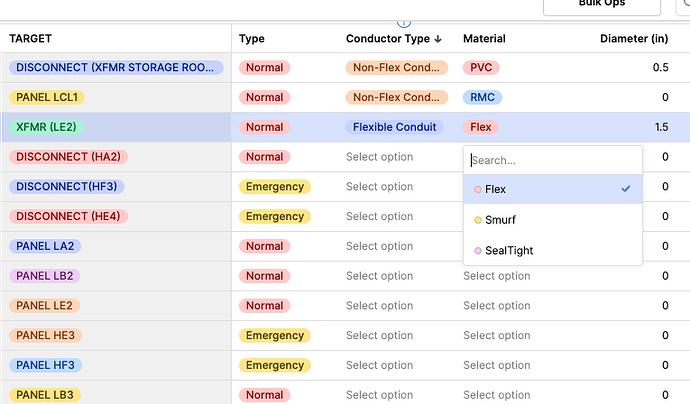This screenshot has width=690, height=404.
Task: Open Conductor Type Select option for DISCONNECT (HA2)
Action: (x=379, y=157)
